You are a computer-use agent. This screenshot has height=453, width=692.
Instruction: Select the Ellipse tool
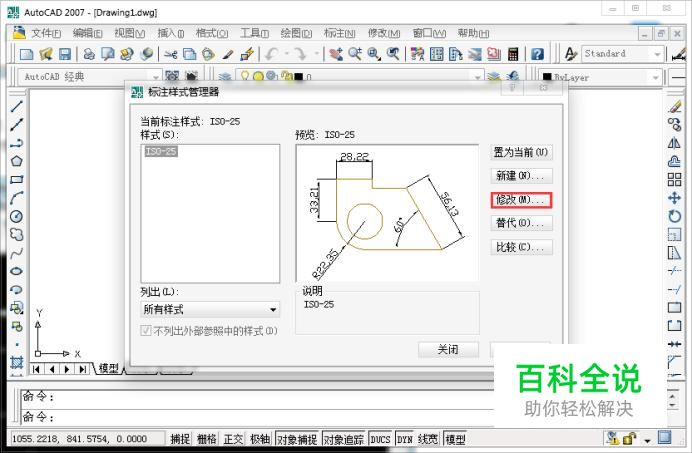coord(16,271)
